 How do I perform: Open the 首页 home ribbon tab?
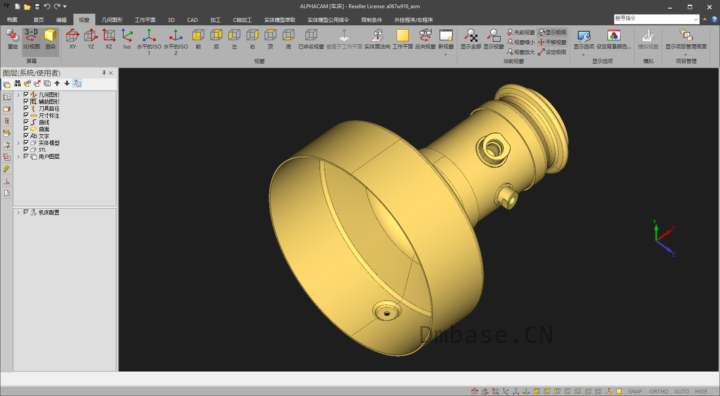pyautogui.click(x=39, y=20)
